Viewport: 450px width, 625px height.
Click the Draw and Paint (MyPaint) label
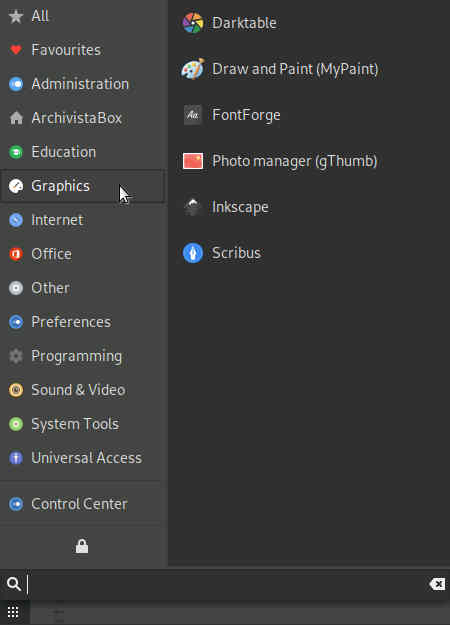(295, 69)
